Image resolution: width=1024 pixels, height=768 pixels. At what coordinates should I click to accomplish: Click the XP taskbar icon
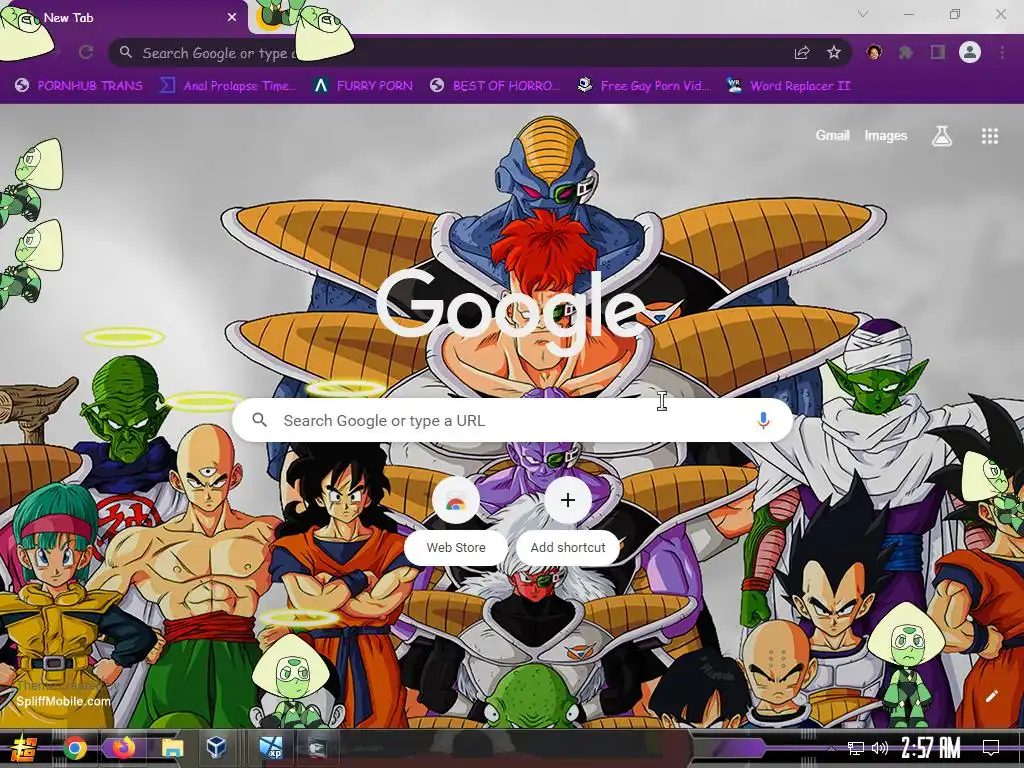(x=270, y=748)
